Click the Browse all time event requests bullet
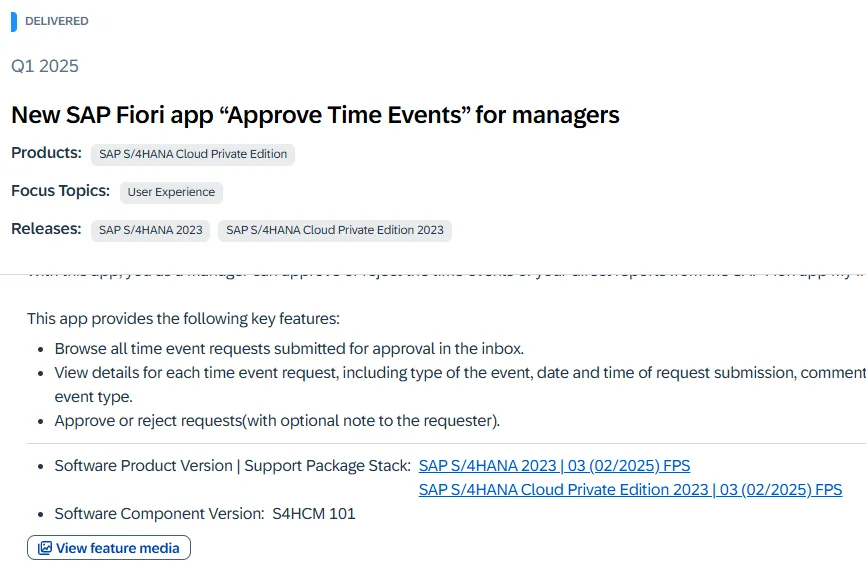 (289, 349)
